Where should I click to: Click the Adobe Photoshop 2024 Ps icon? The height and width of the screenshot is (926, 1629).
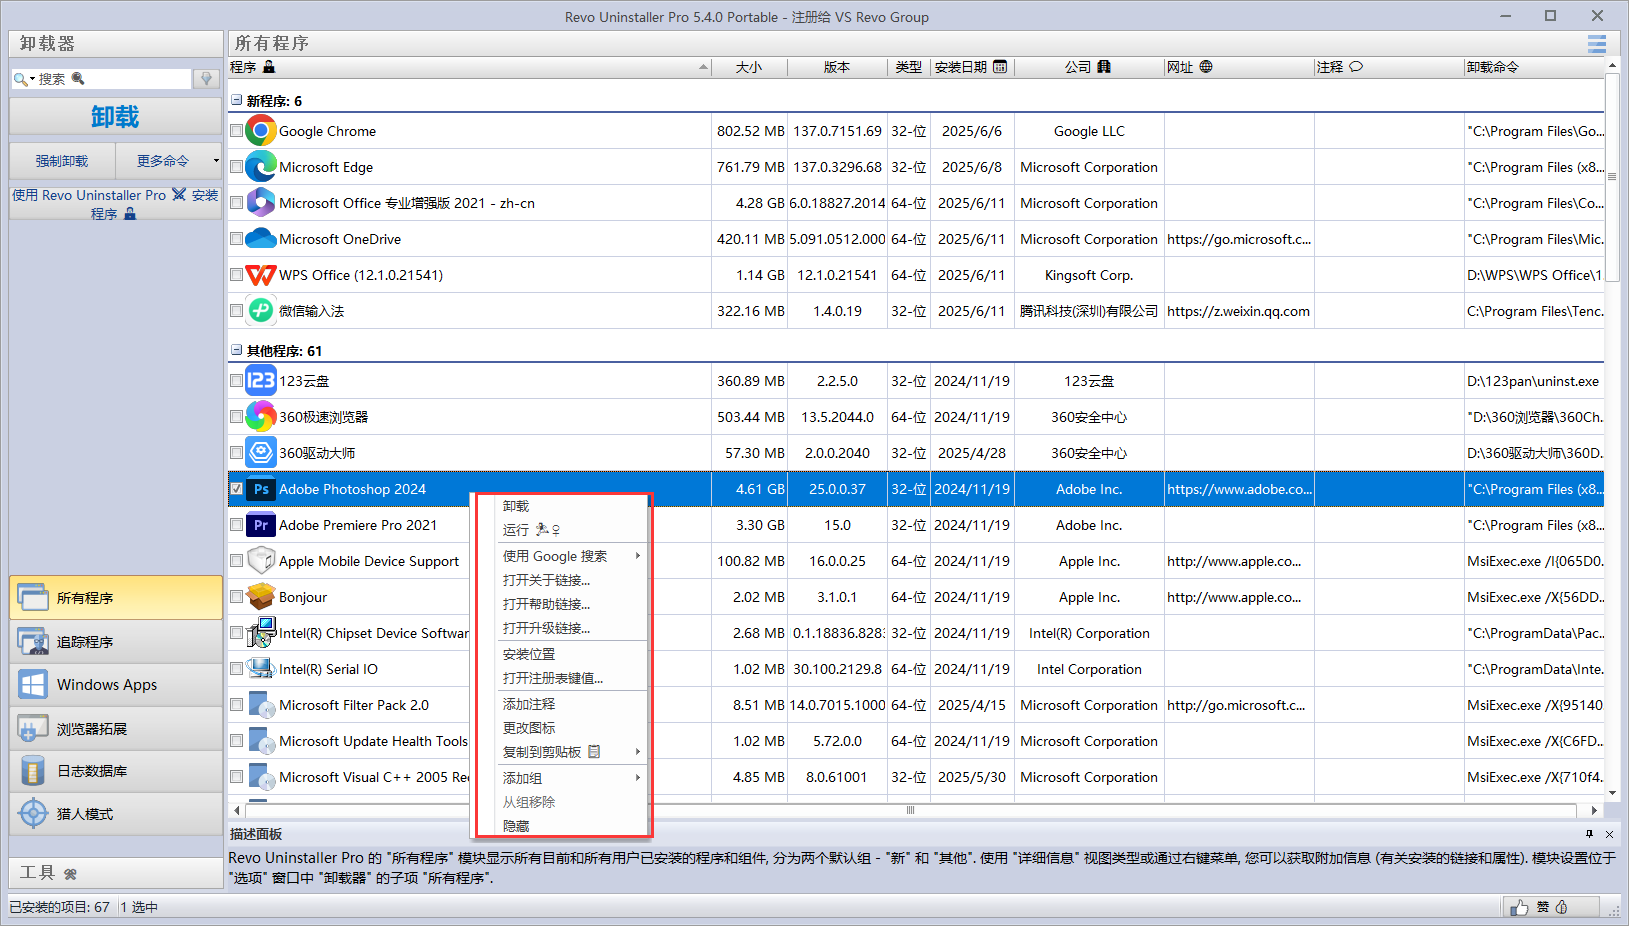point(261,489)
